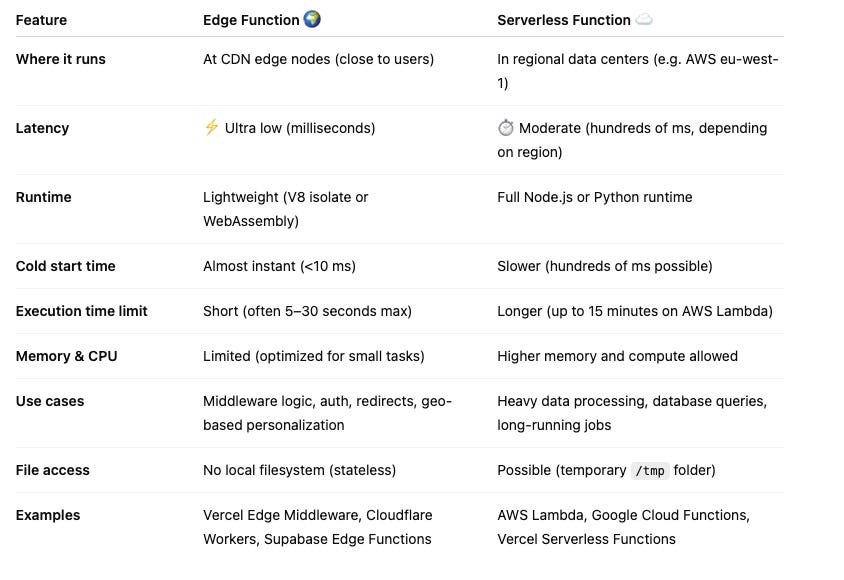This screenshot has width=844, height=580.
Task: Click the Serverless Function column header text
Action: [564, 20]
